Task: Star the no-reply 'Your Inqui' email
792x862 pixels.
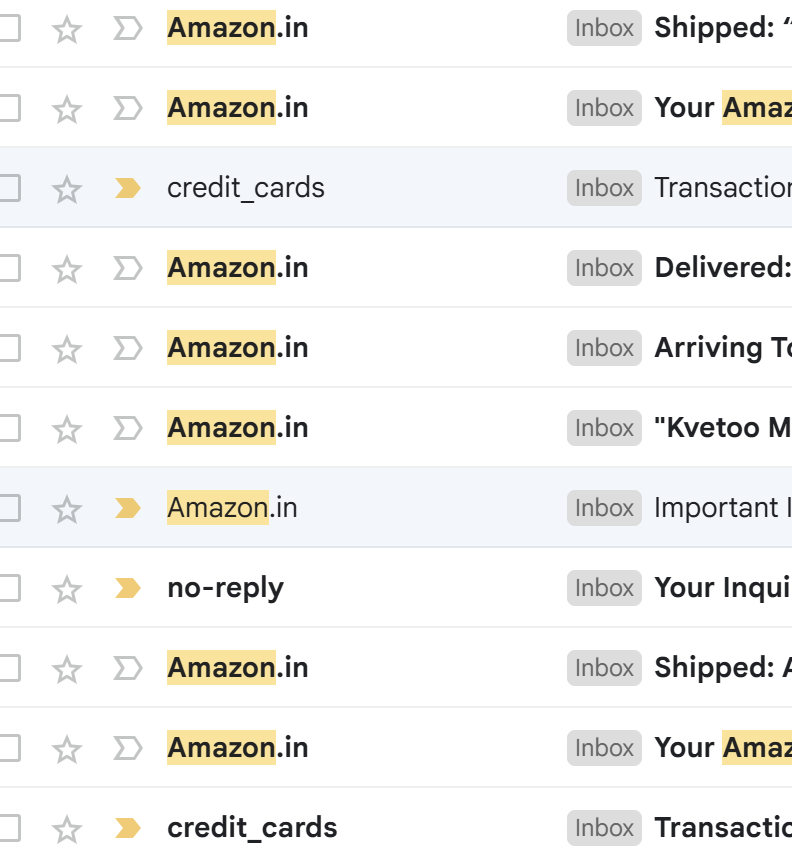Action: [x=67, y=589]
